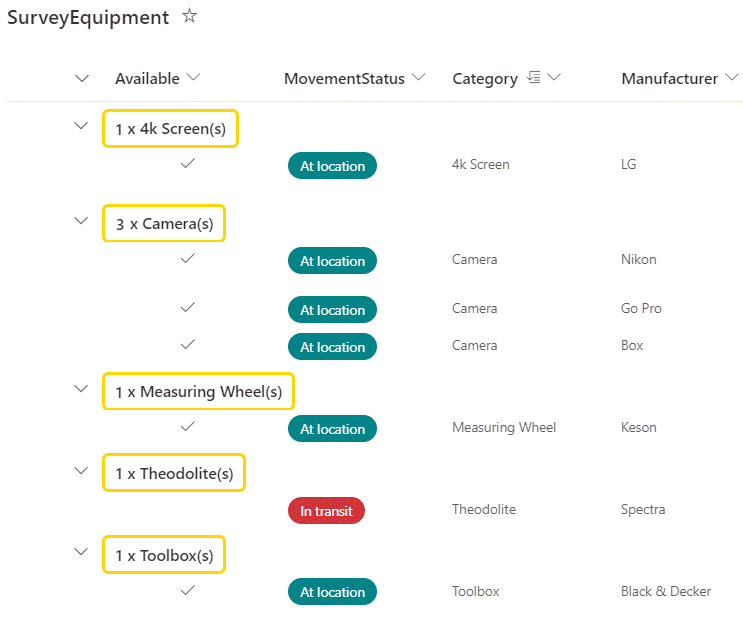Open the MovementStatus column dropdown menu
Screen dimensions: 743x618
coord(419,78)
